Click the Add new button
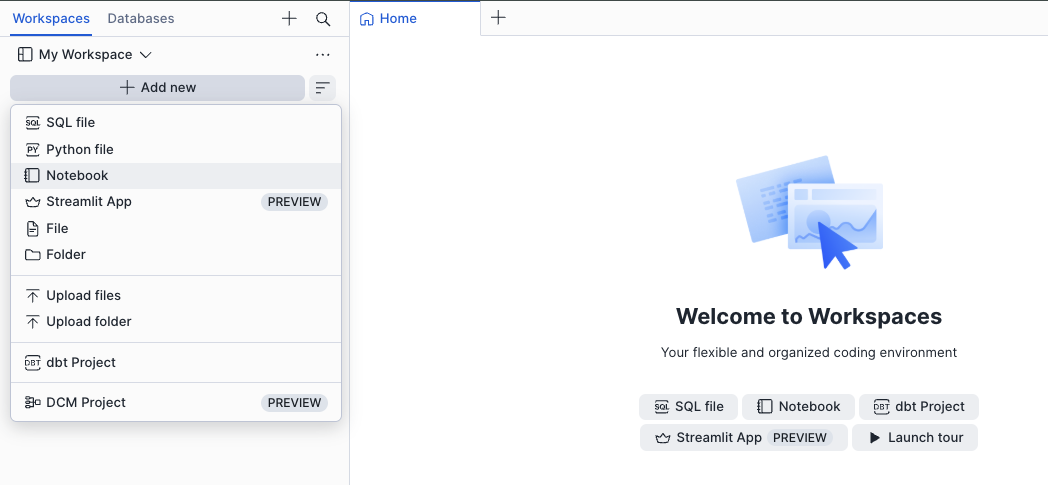The width and height of the screenshot is (1048, 485). coord(158,88)
